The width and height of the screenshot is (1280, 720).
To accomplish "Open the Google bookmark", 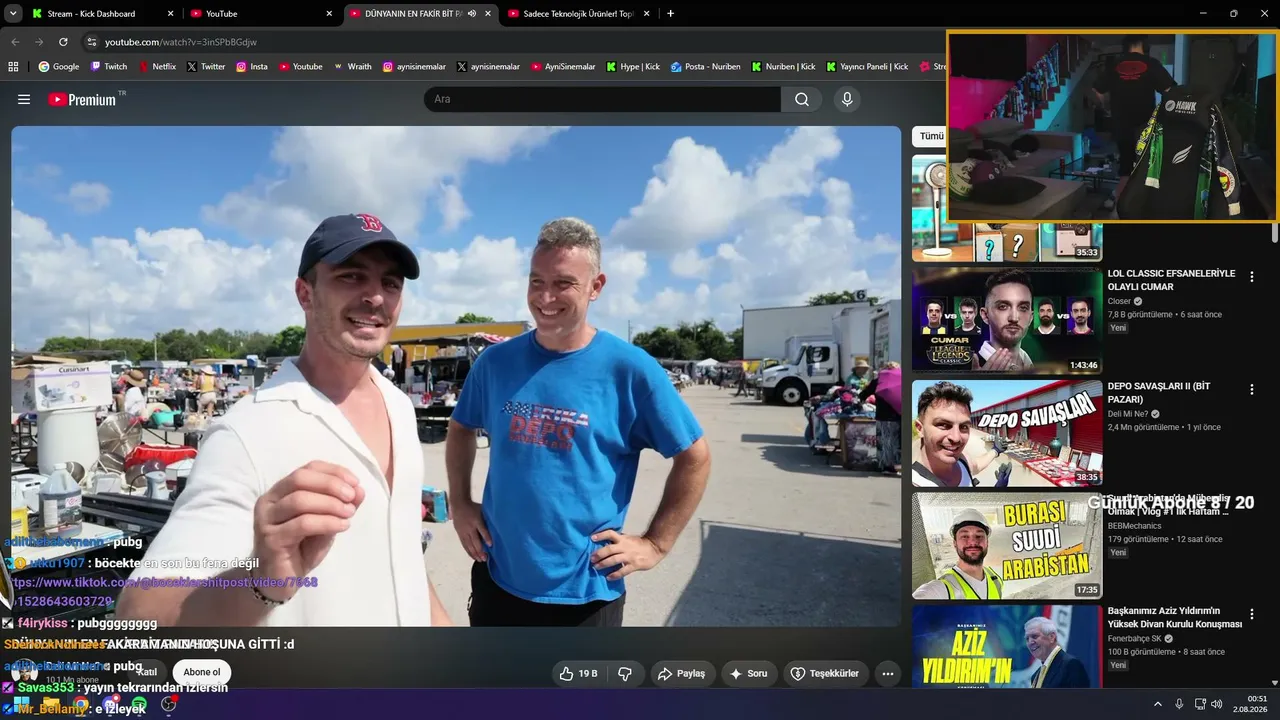I will pyautogui.click(x=58, y=67).
